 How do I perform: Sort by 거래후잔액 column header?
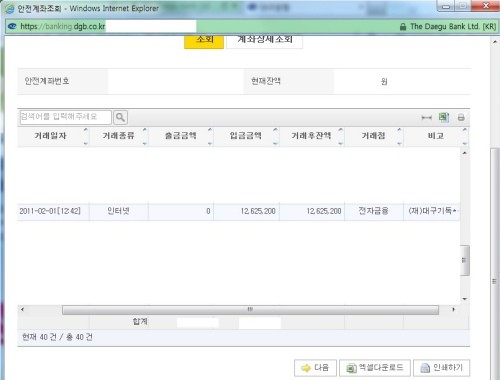pyautogui.click(x=311, y=136)
